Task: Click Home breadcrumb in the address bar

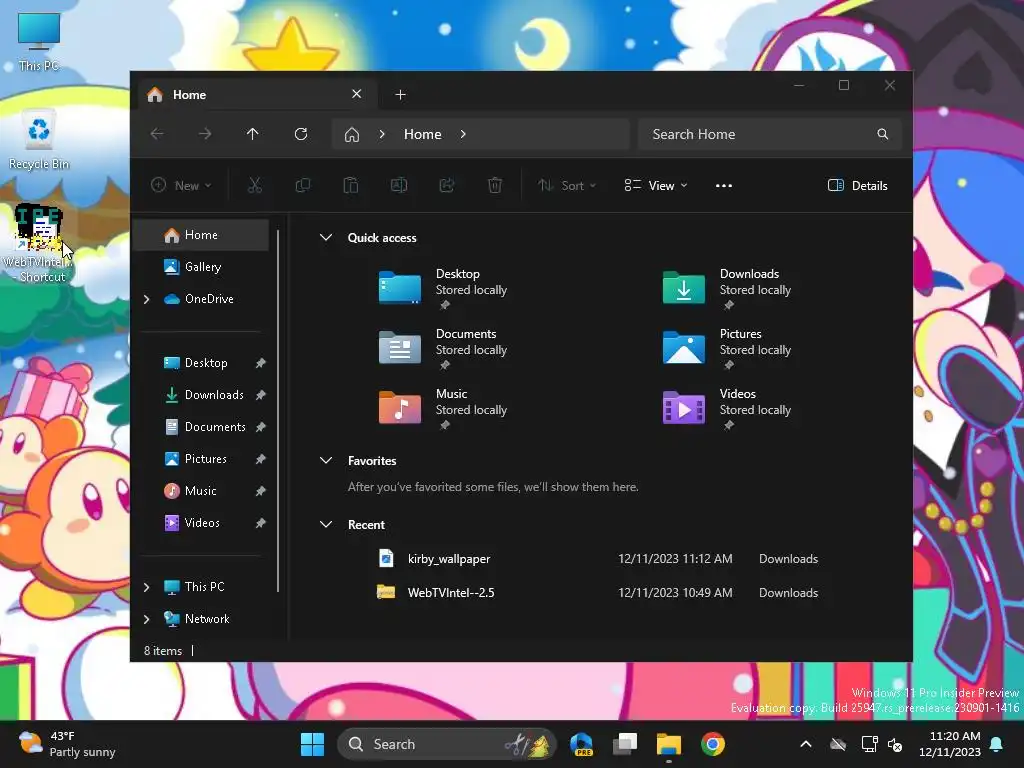Action: [423, 134]
